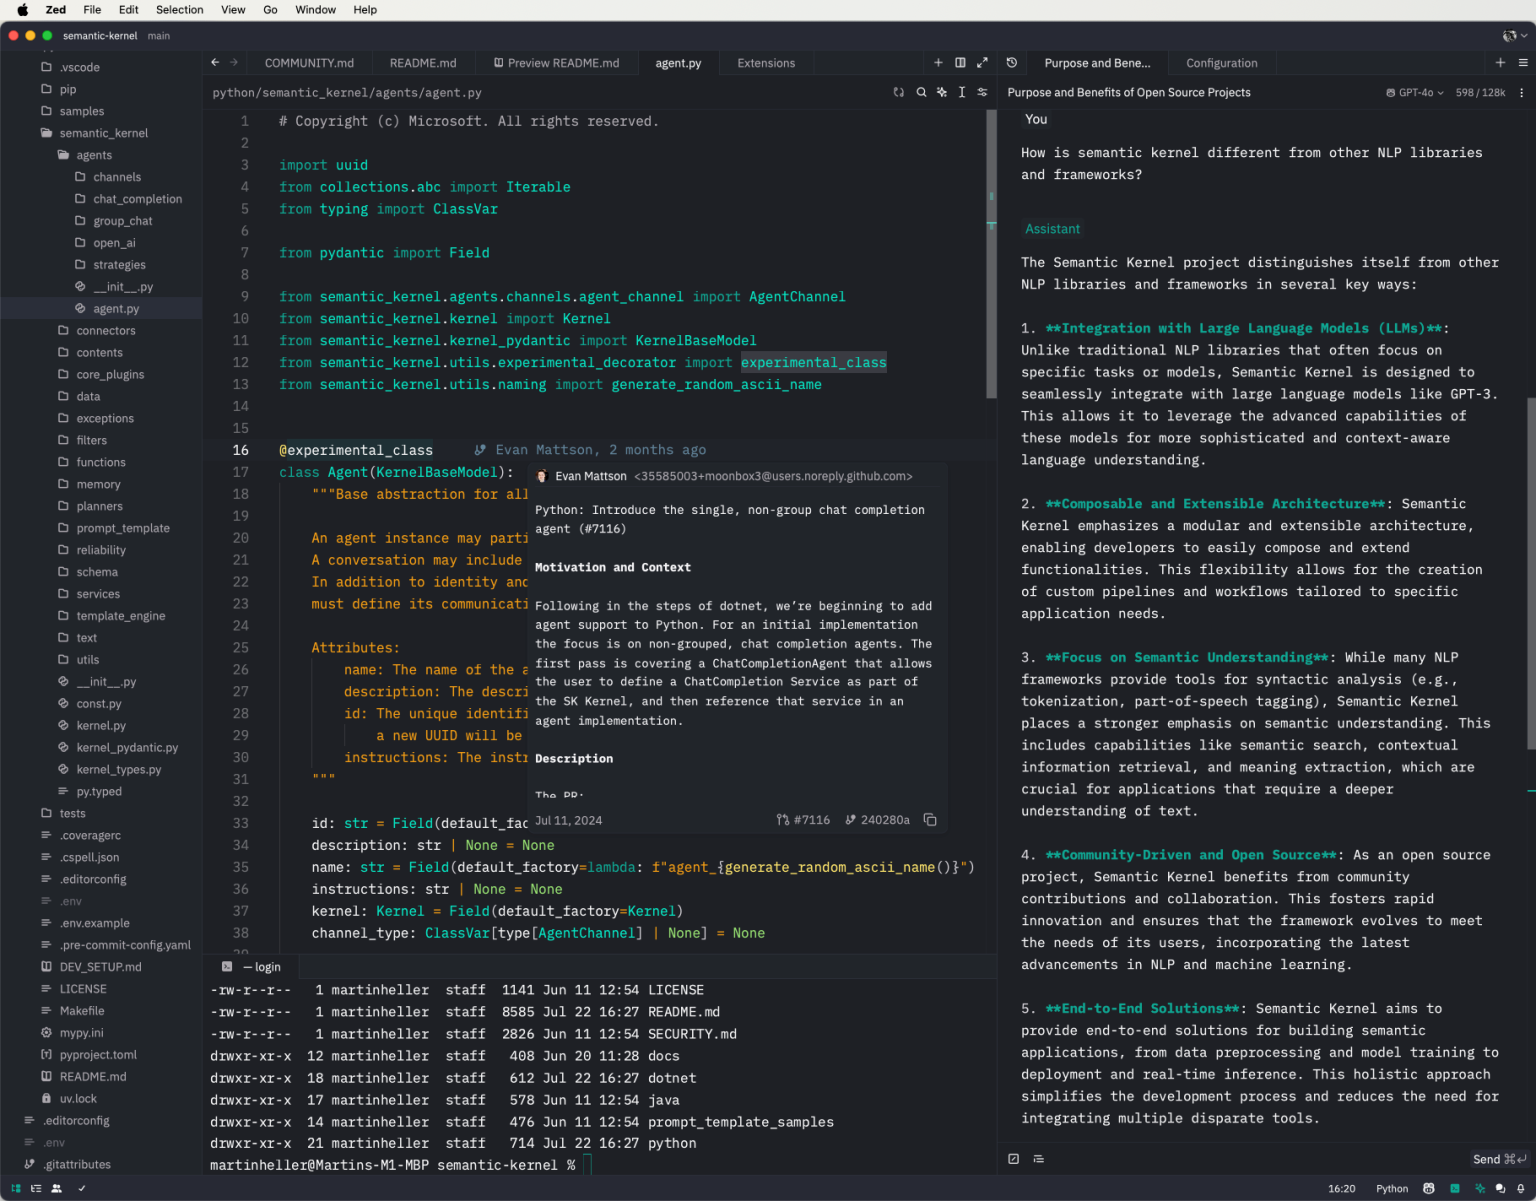Toggle the left dock panel icon
The width and height of the screenshot is (1536, 1201).
click(x=16, y=1189)
